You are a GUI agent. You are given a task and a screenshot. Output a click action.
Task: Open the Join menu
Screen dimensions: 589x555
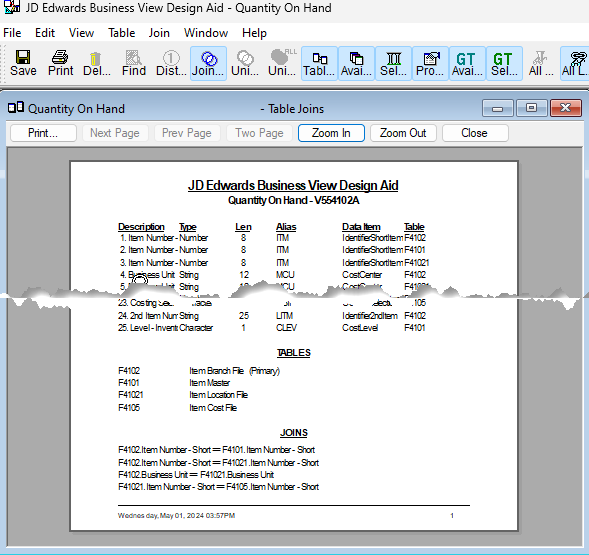coord(159,33)
